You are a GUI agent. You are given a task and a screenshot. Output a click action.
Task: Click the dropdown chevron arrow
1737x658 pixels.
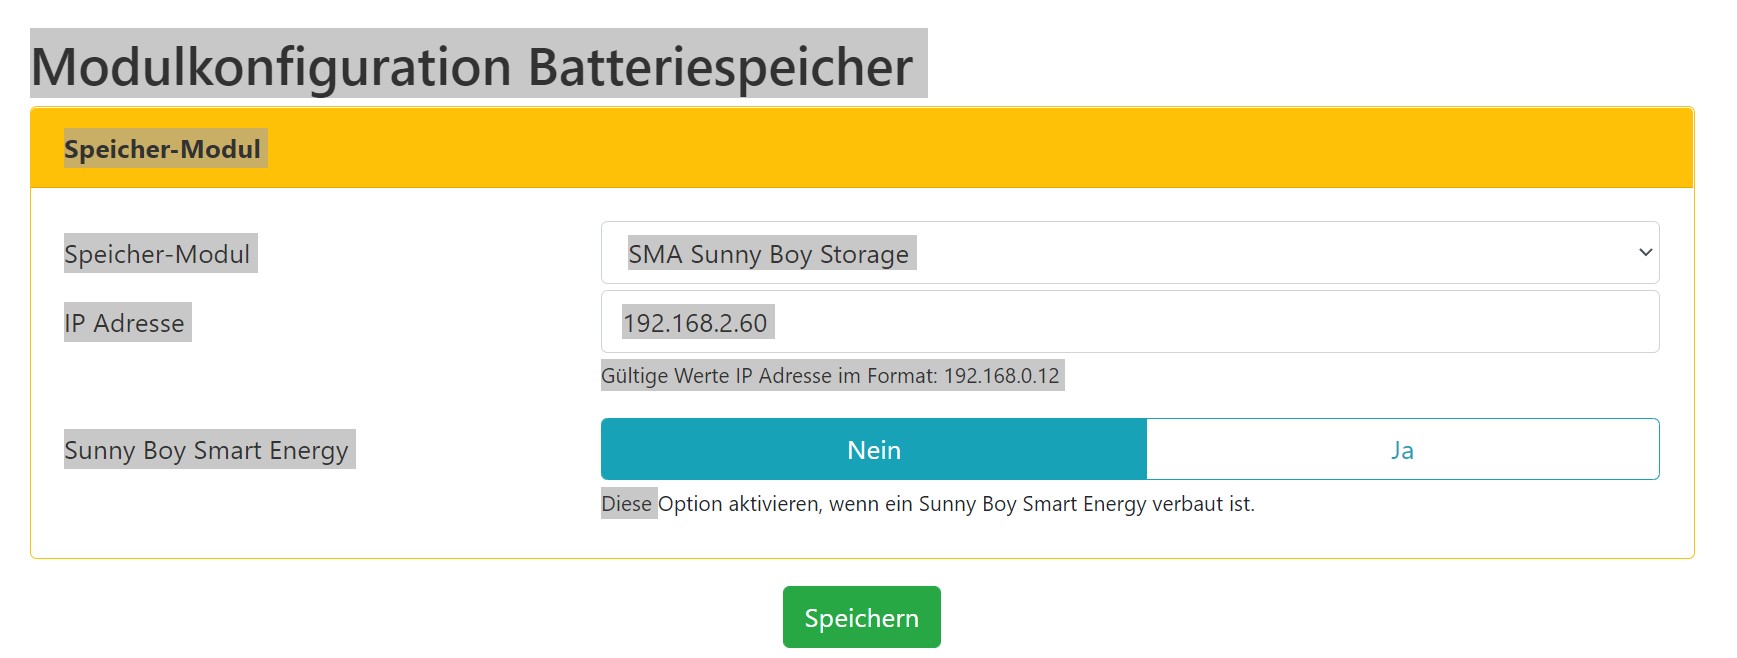pyautogui.click(x=1645, y=253)
